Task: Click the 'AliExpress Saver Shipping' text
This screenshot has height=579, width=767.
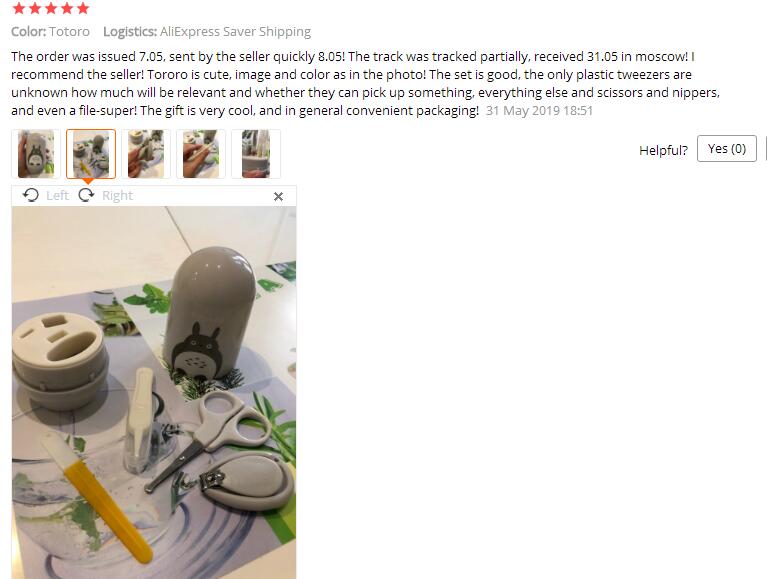Action: pyautogui.click(x=235, y=32)
